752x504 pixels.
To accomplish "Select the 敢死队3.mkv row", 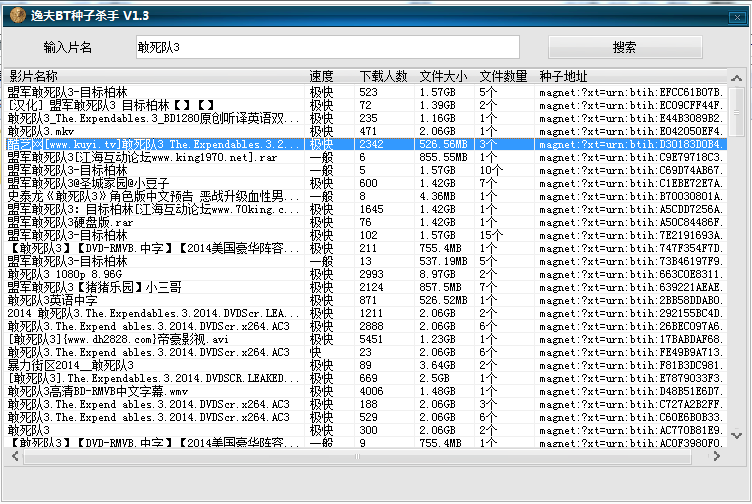I will coord(365,131).
